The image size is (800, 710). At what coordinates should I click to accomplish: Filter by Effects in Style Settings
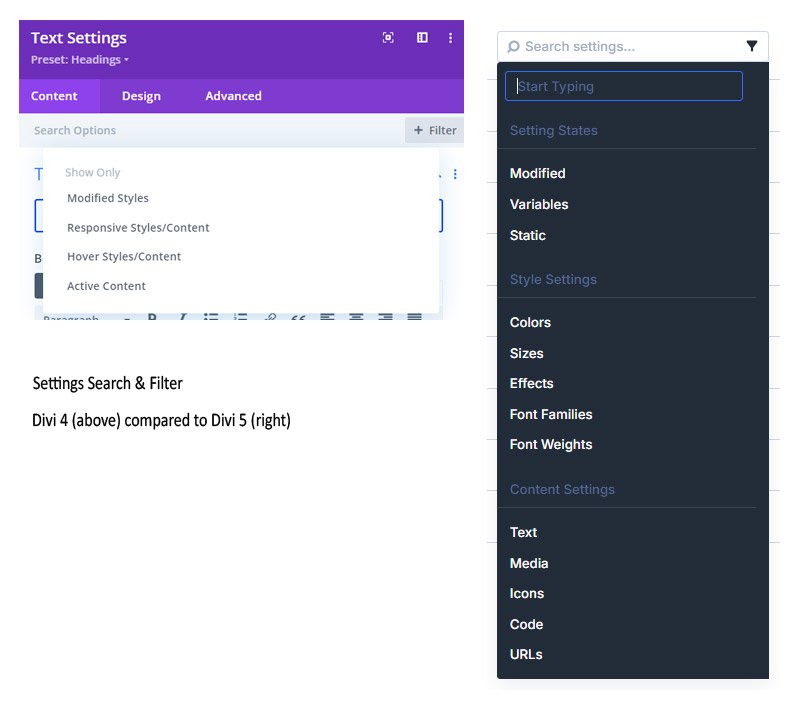[531, 384]
